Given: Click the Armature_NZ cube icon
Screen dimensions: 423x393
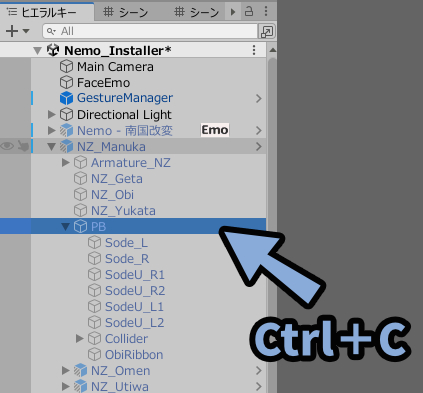Looking at the screenshot, I should (80, 162).
